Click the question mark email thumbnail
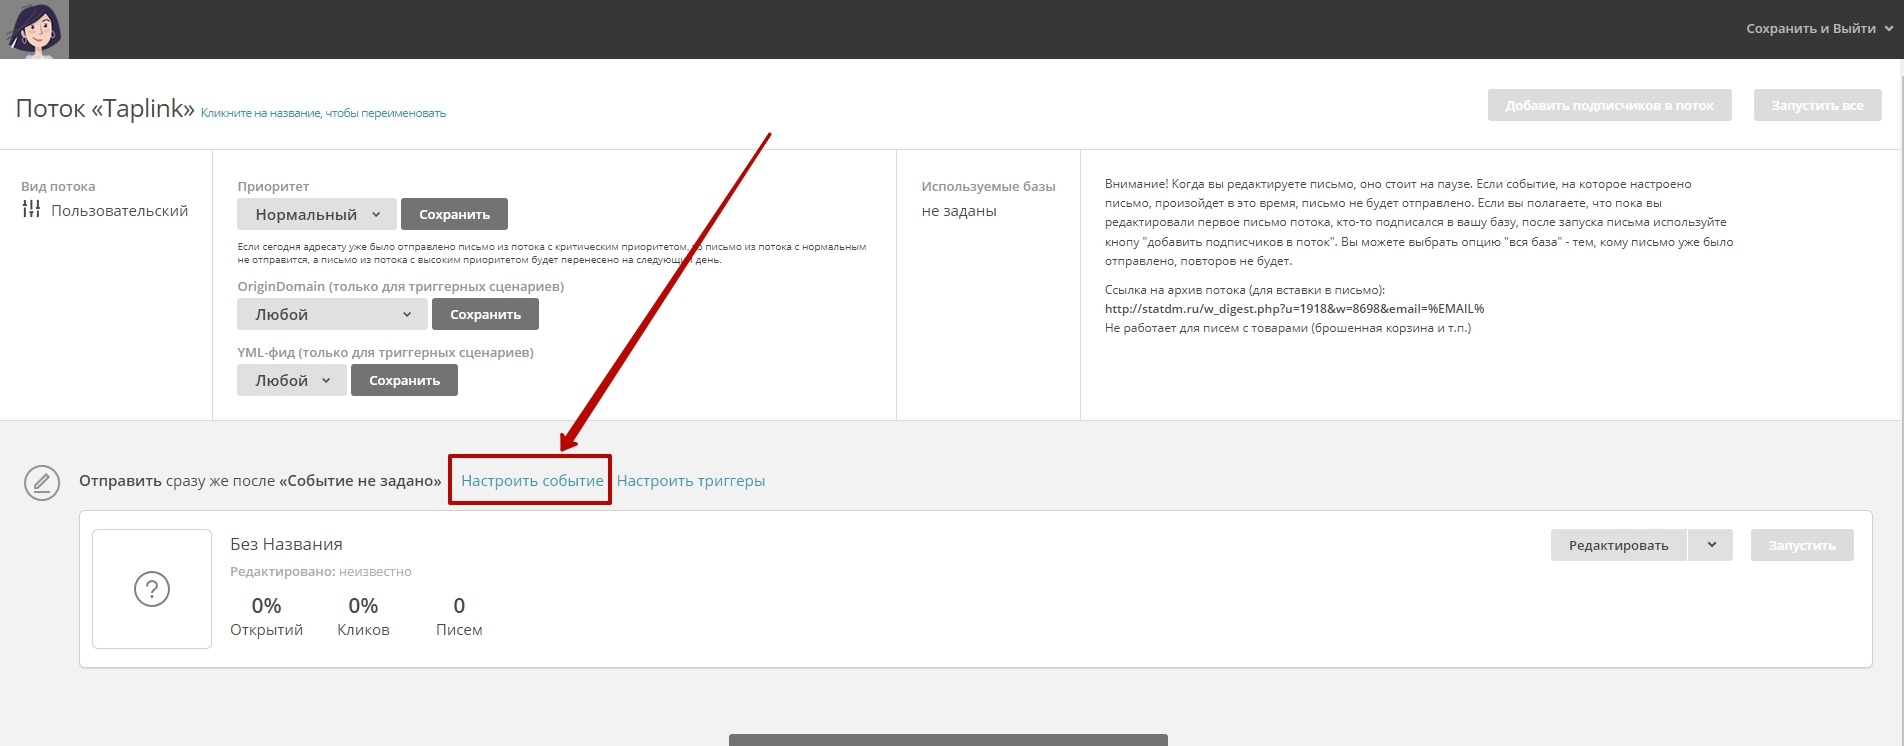This screenshot has height=746, width=1904. pos(152,589)
